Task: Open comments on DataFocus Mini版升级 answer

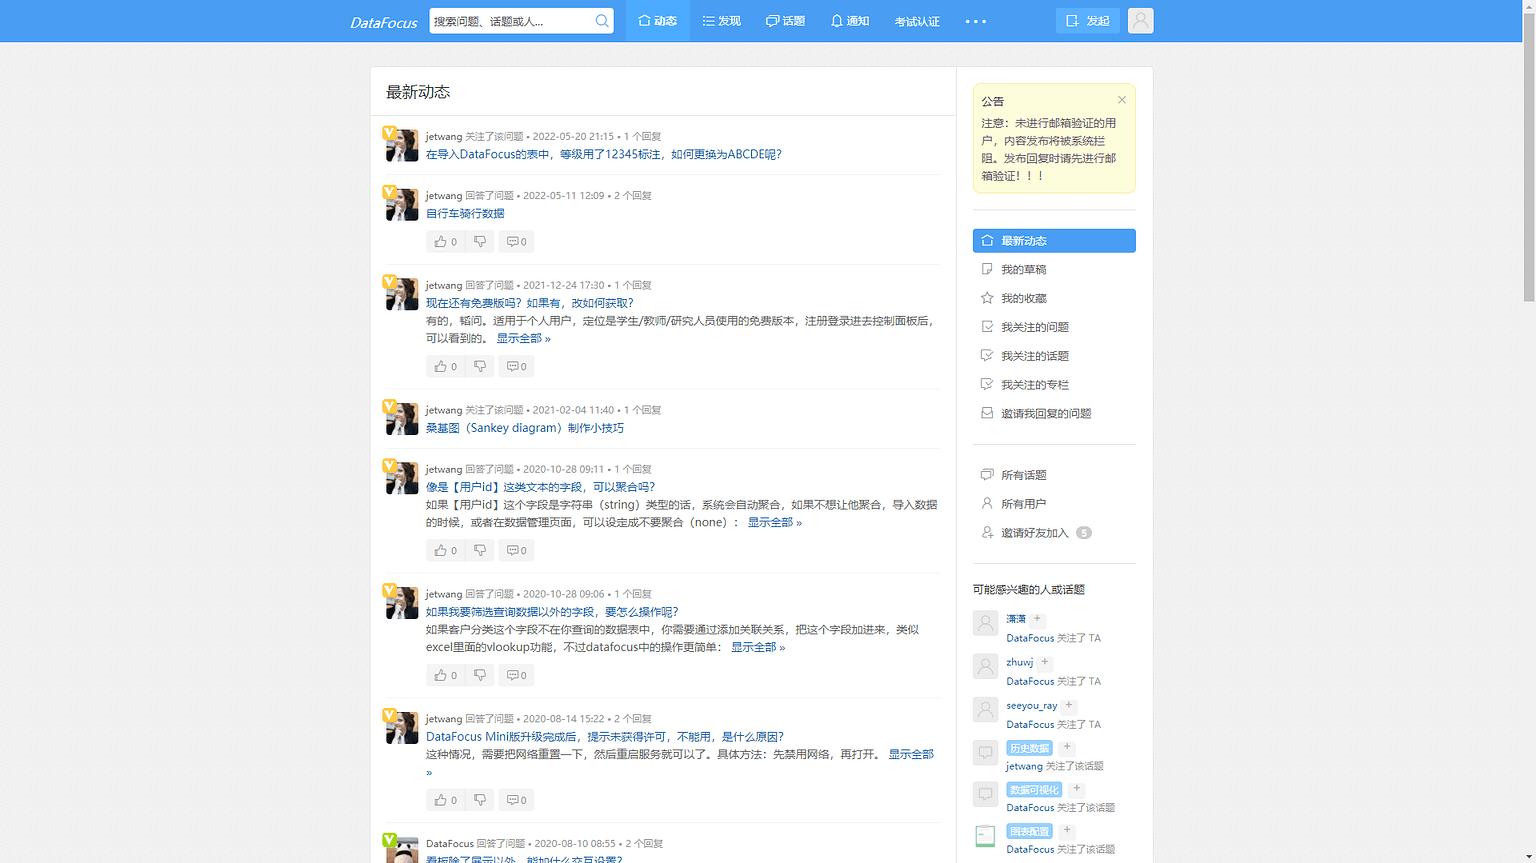Action: click(x=516, y=800)
